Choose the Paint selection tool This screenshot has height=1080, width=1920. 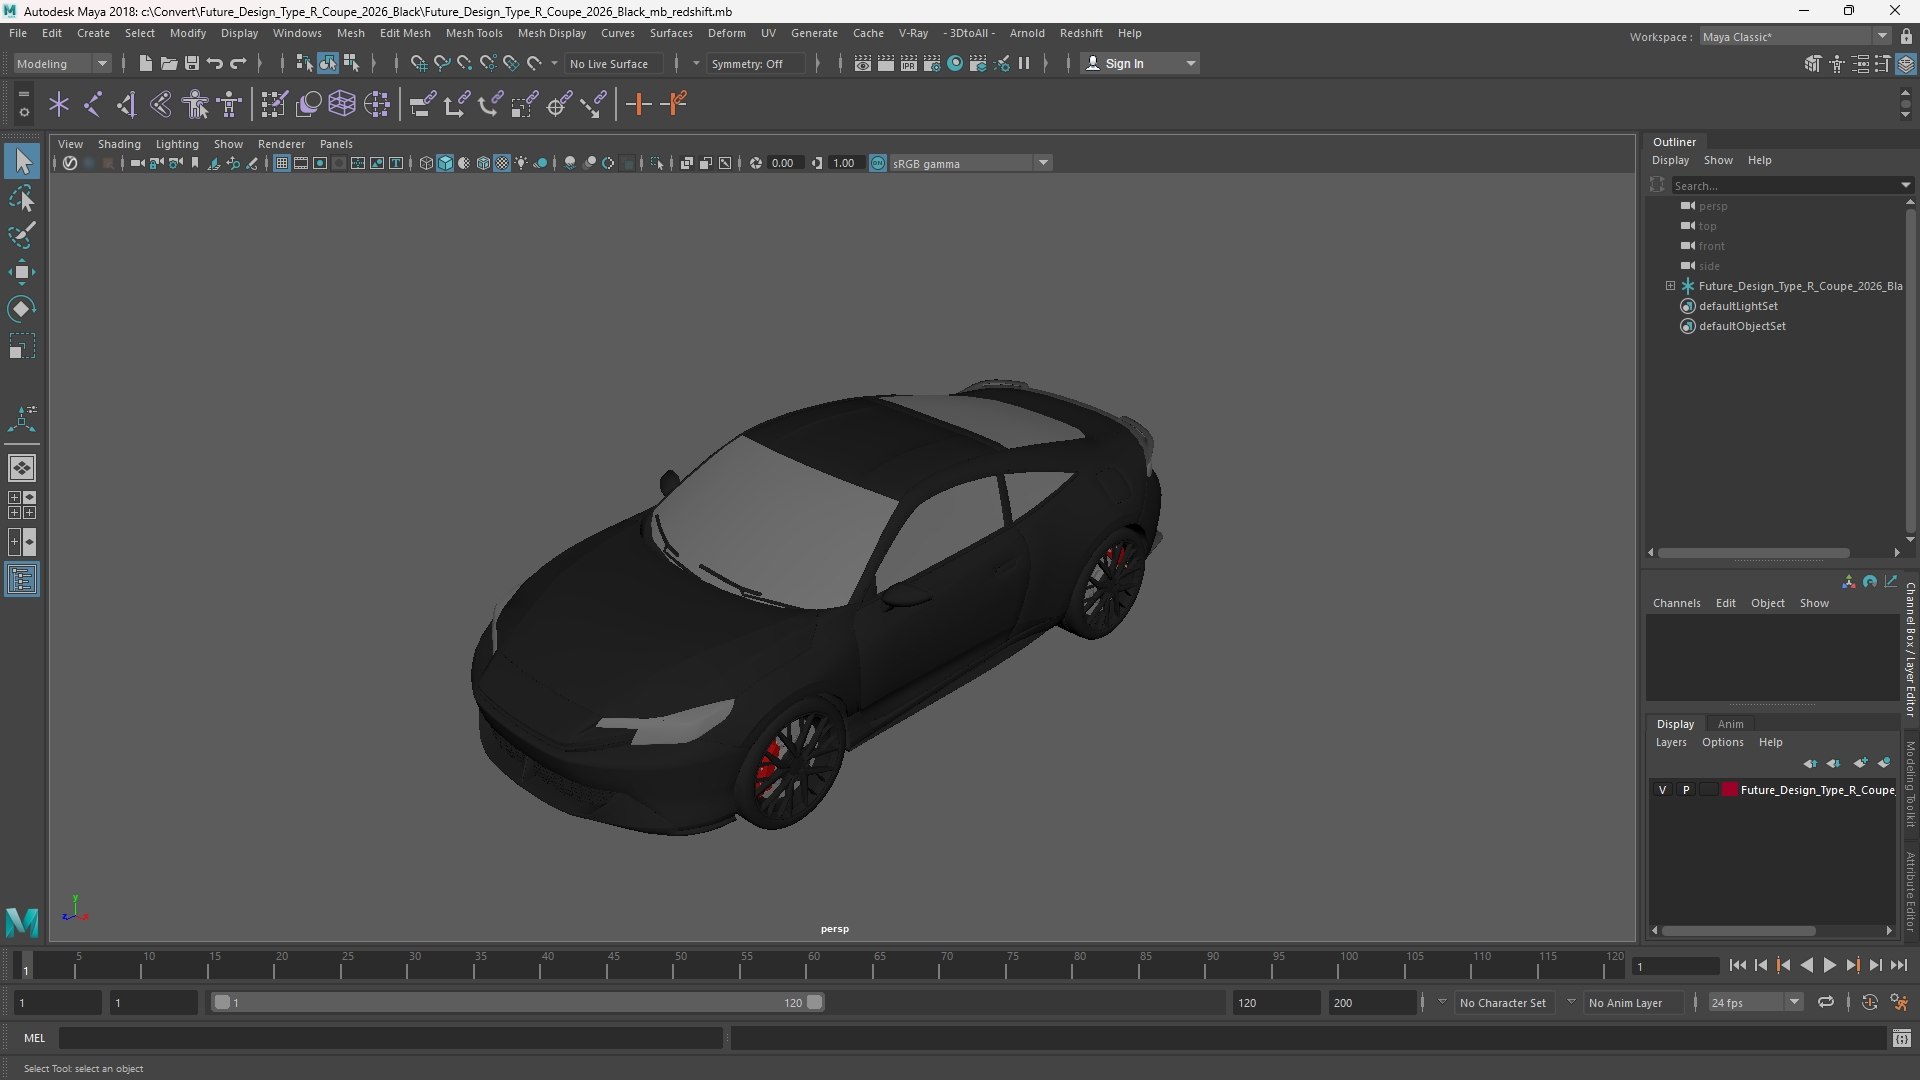(22, 235)
